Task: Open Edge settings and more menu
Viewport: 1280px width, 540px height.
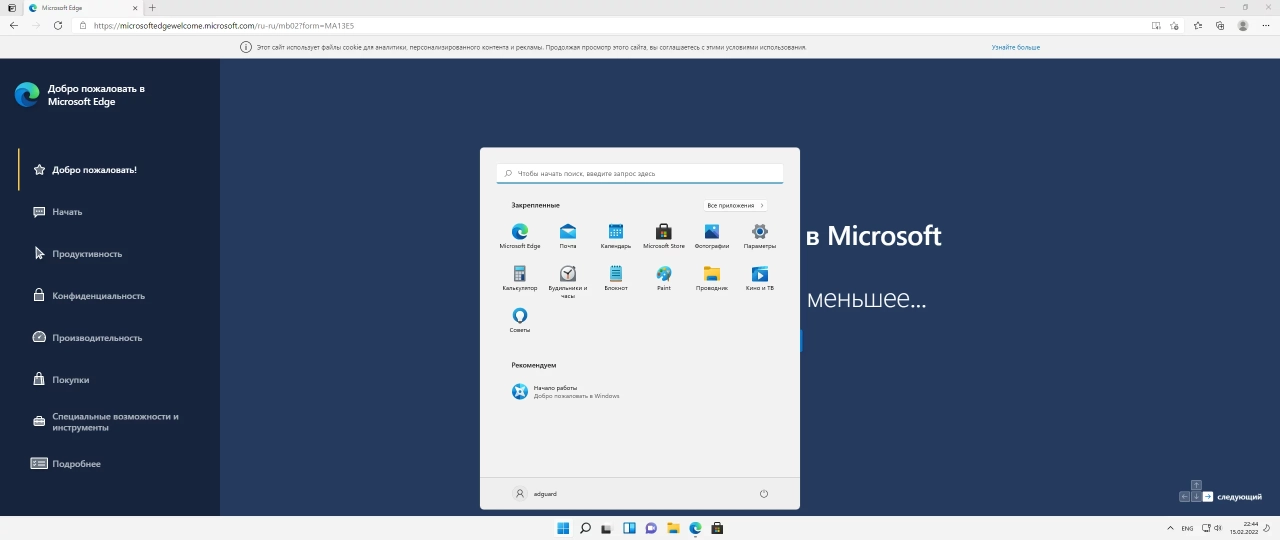Action: [1266, 25]
